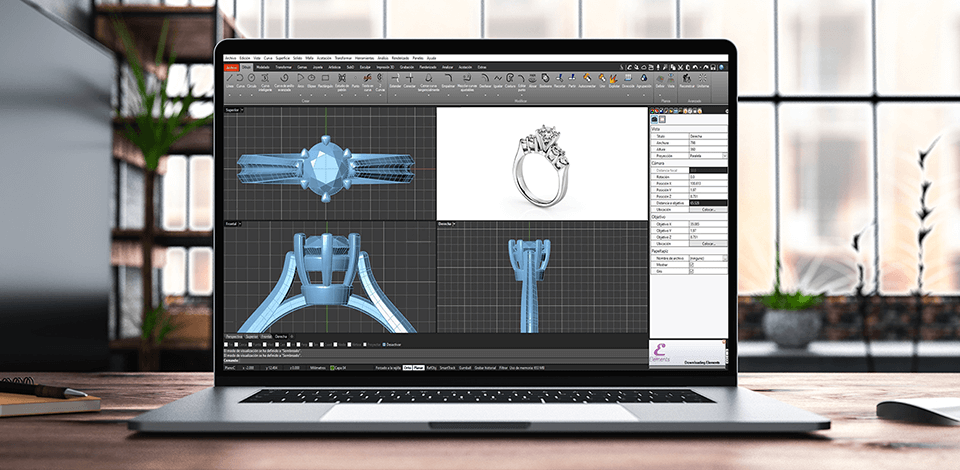Click the Recortar tool icon
This screenshot has width=960, height=470.
tap(558, 78)
